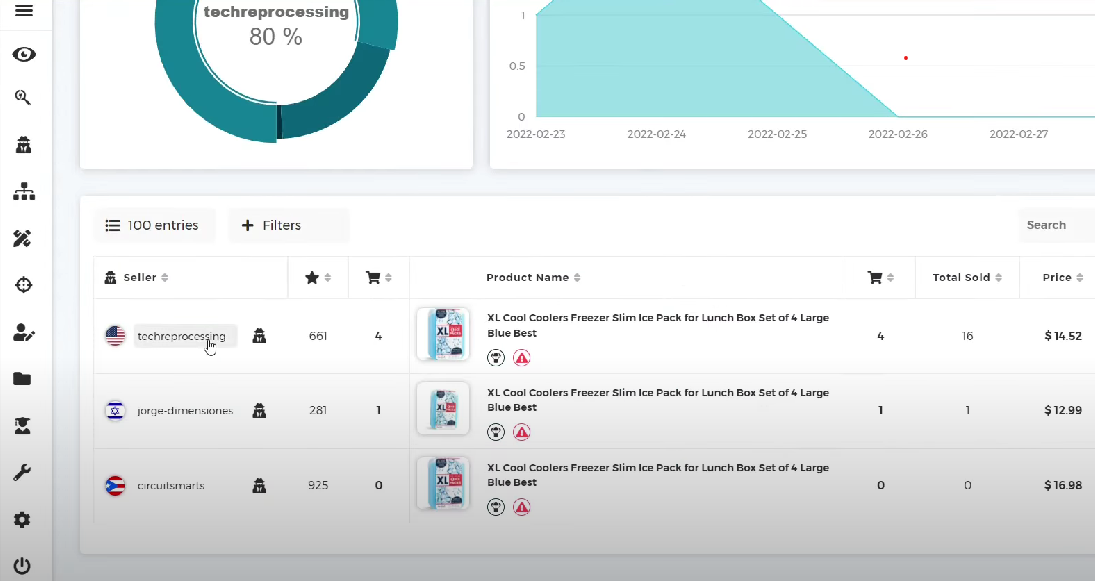Sort by cart column beside Total Sold

tap(881, 277)
